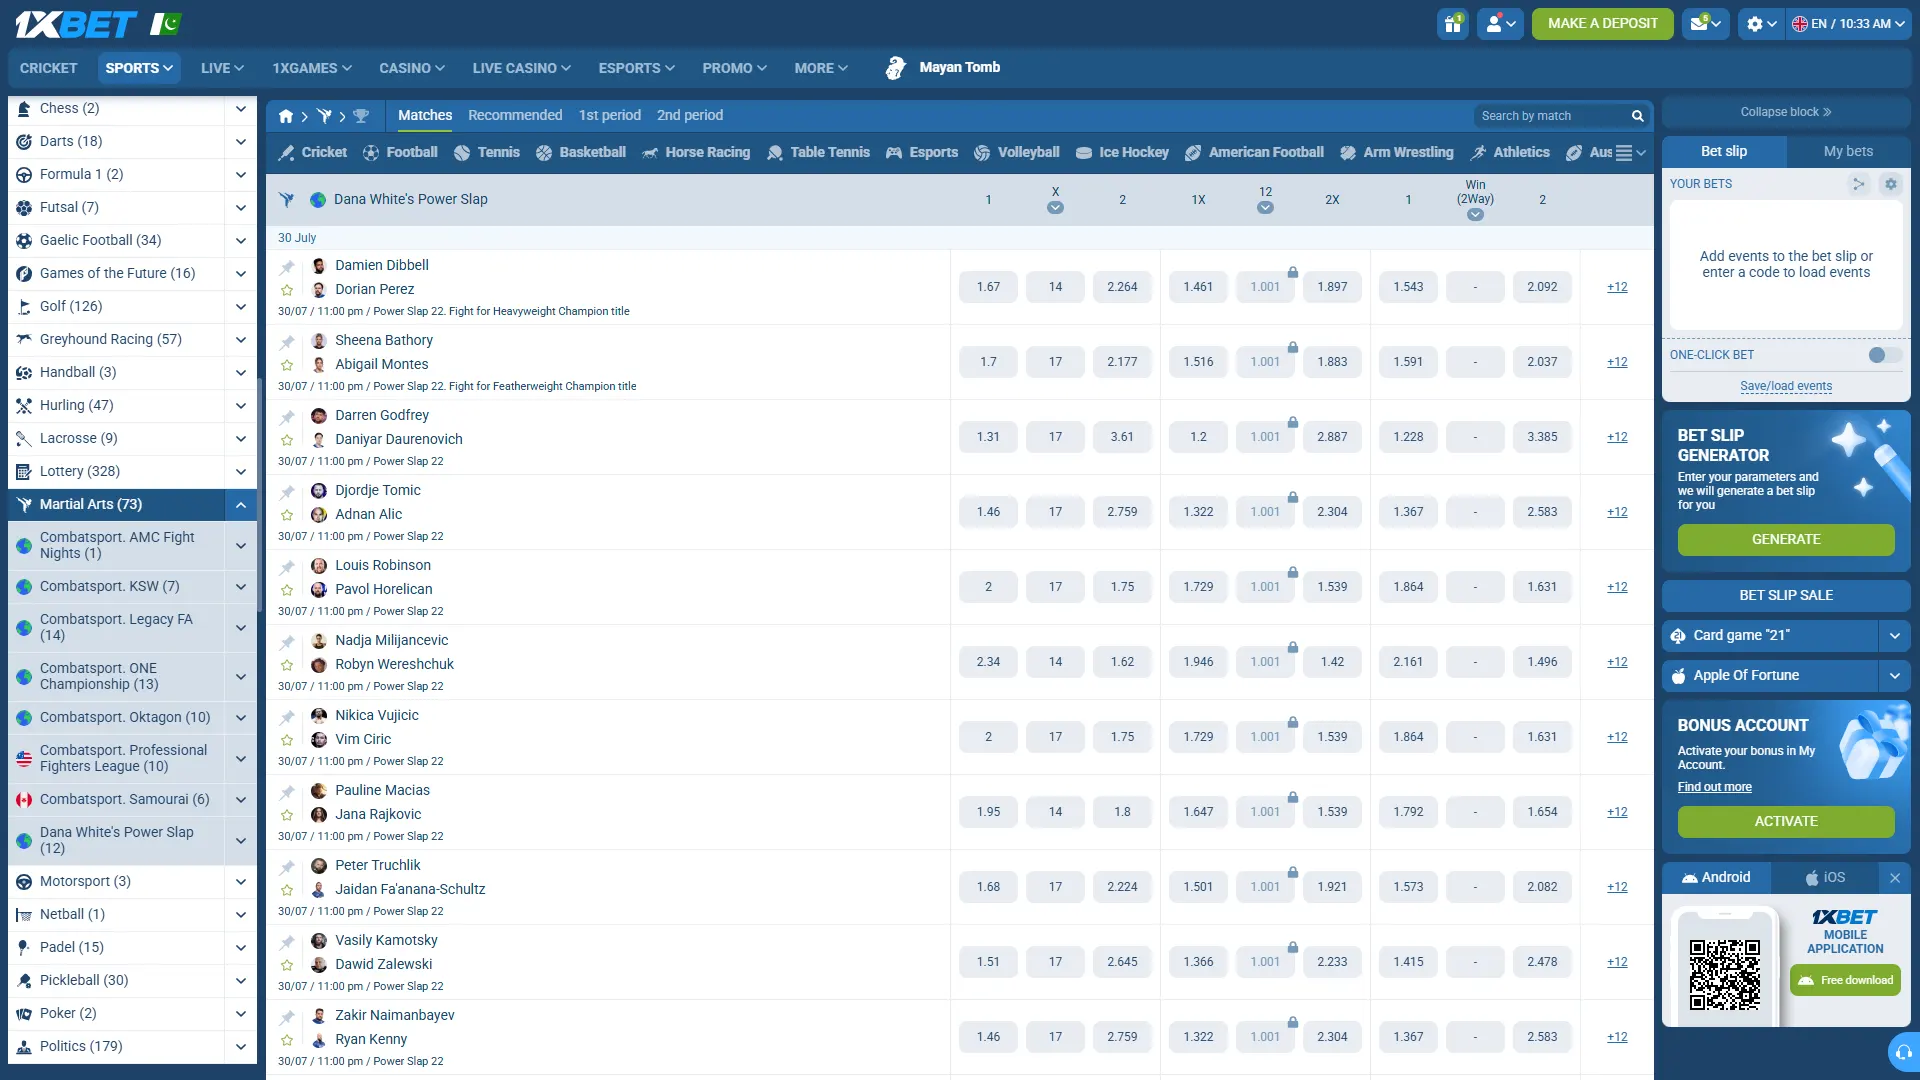The image size is (1920, 1080).
Task: Click the MAKE A DEPOSIT button
Action: [1602, 23]
